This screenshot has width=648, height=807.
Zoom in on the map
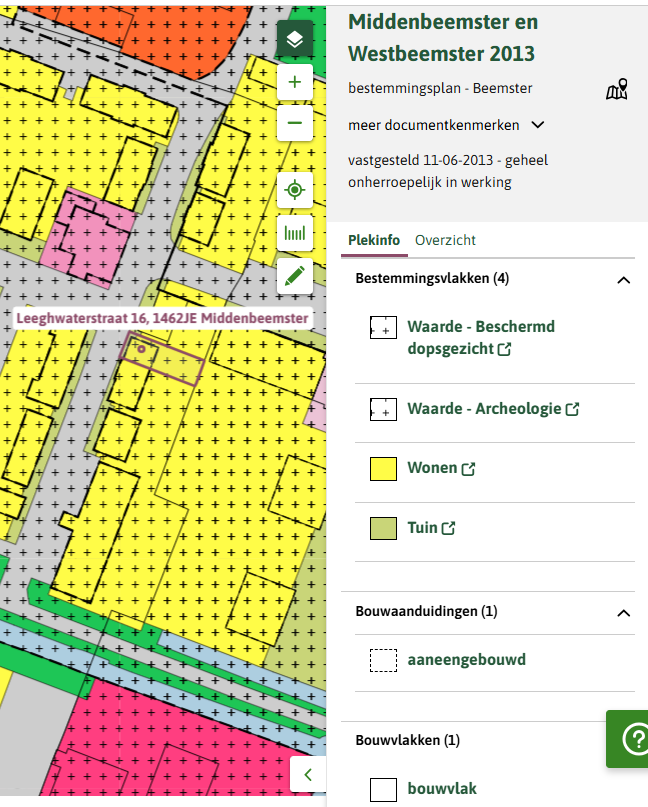pyautogui.click(x=294, y=83)
